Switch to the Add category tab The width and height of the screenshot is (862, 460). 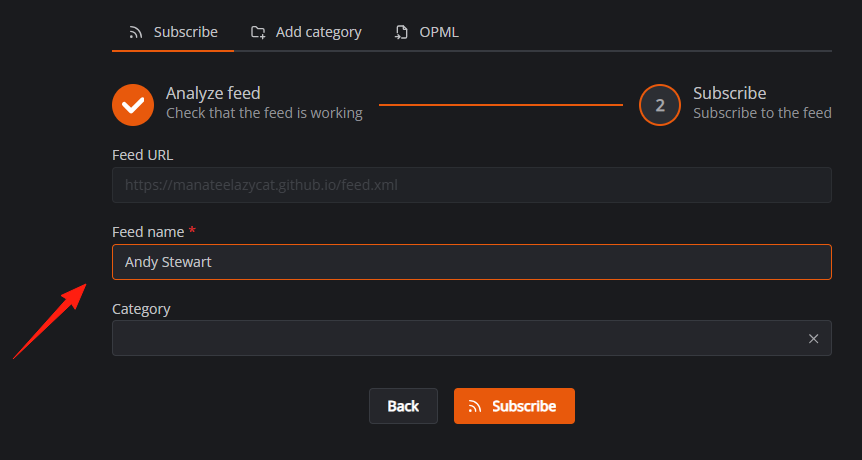click(x=306, y=32)
